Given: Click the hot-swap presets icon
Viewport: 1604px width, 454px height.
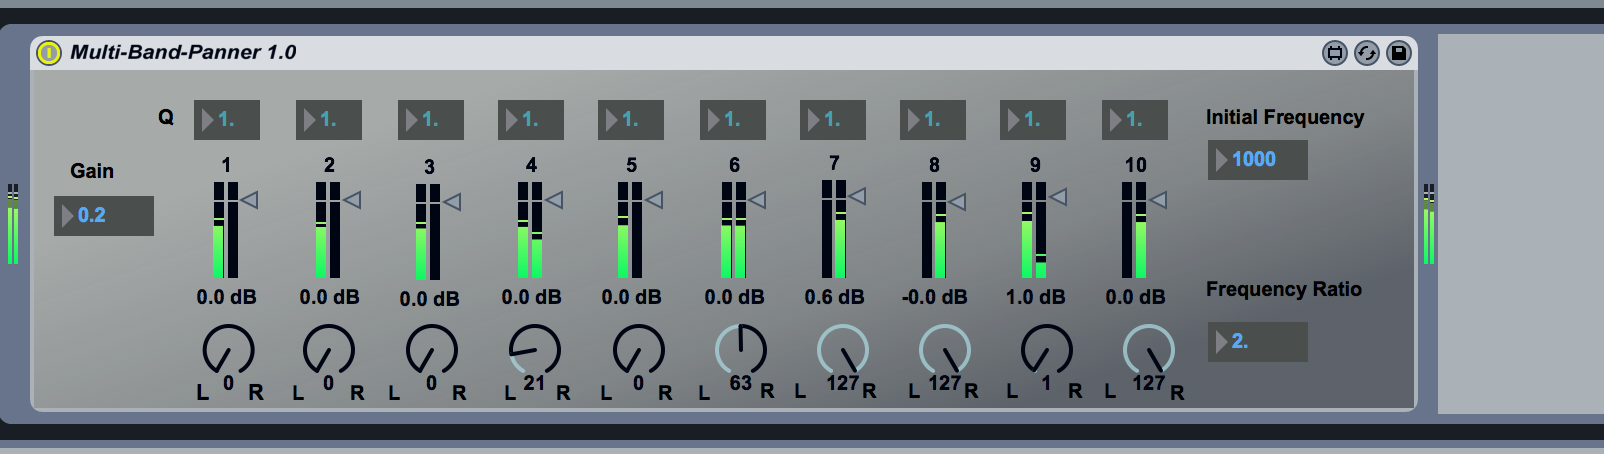Looking at the screenshot, I should [x=1366, y=53].
